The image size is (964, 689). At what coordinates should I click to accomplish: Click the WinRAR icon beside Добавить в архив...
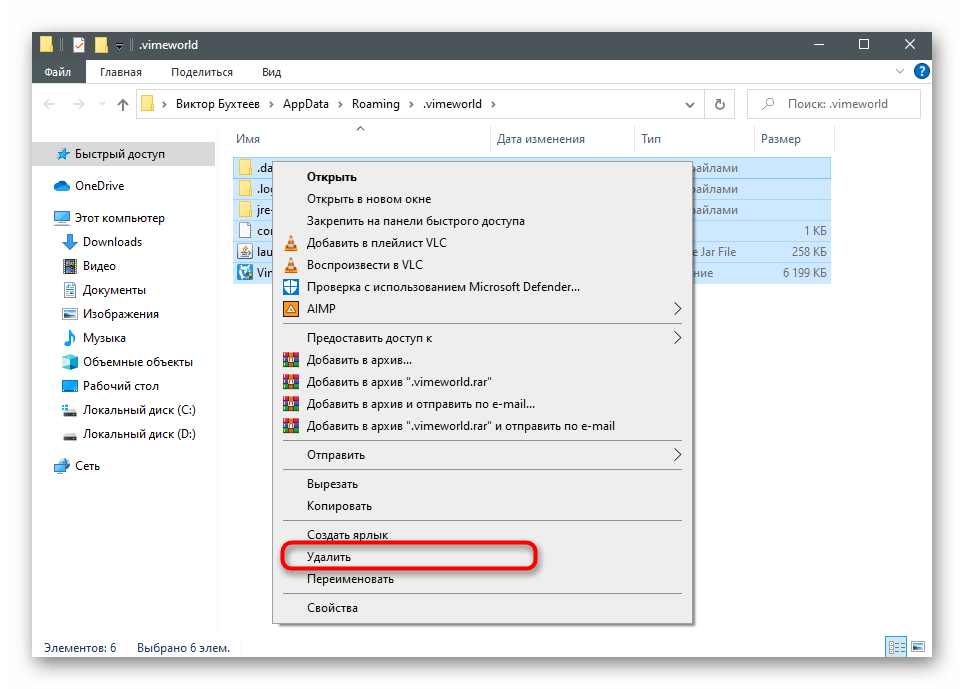291,360
